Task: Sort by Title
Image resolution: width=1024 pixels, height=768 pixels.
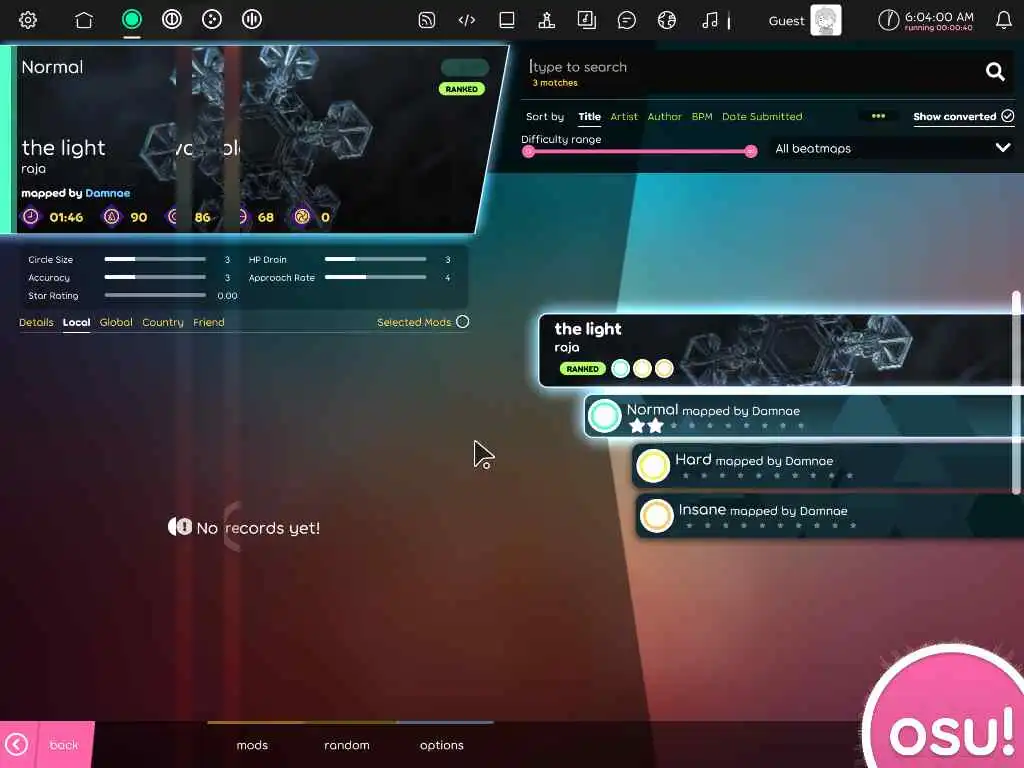Action: [x=589, y=116]
